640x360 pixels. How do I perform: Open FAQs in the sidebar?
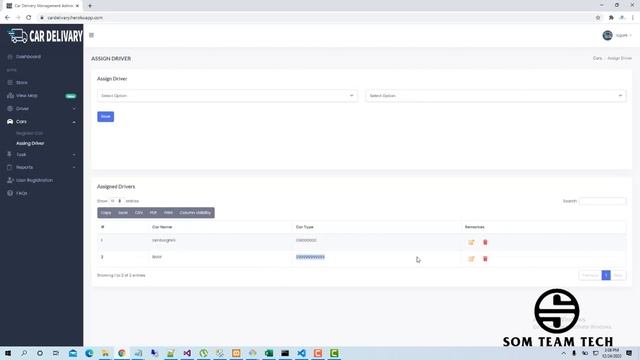click(x=22, y=193)
